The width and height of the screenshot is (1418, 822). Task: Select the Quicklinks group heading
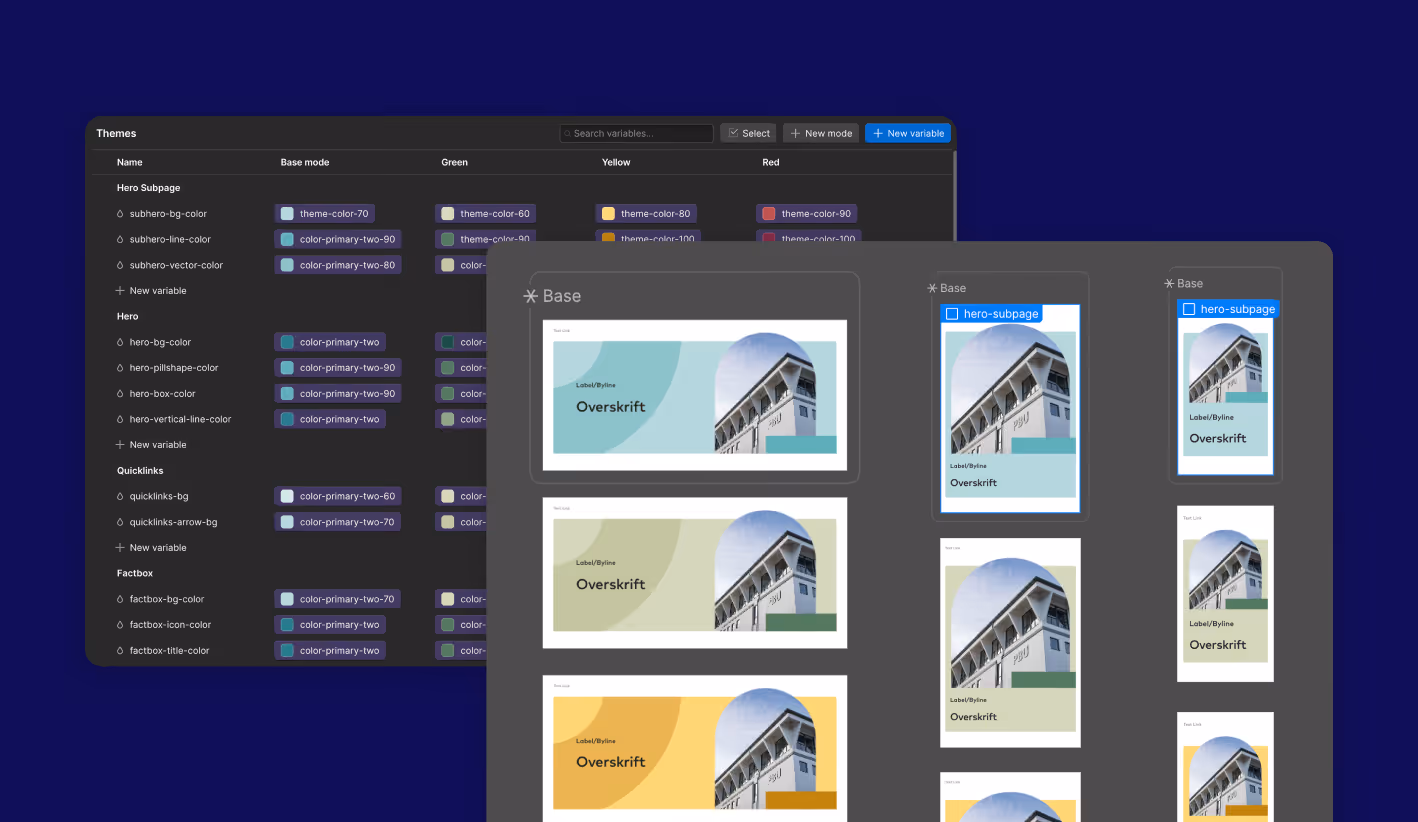point(140,471)
